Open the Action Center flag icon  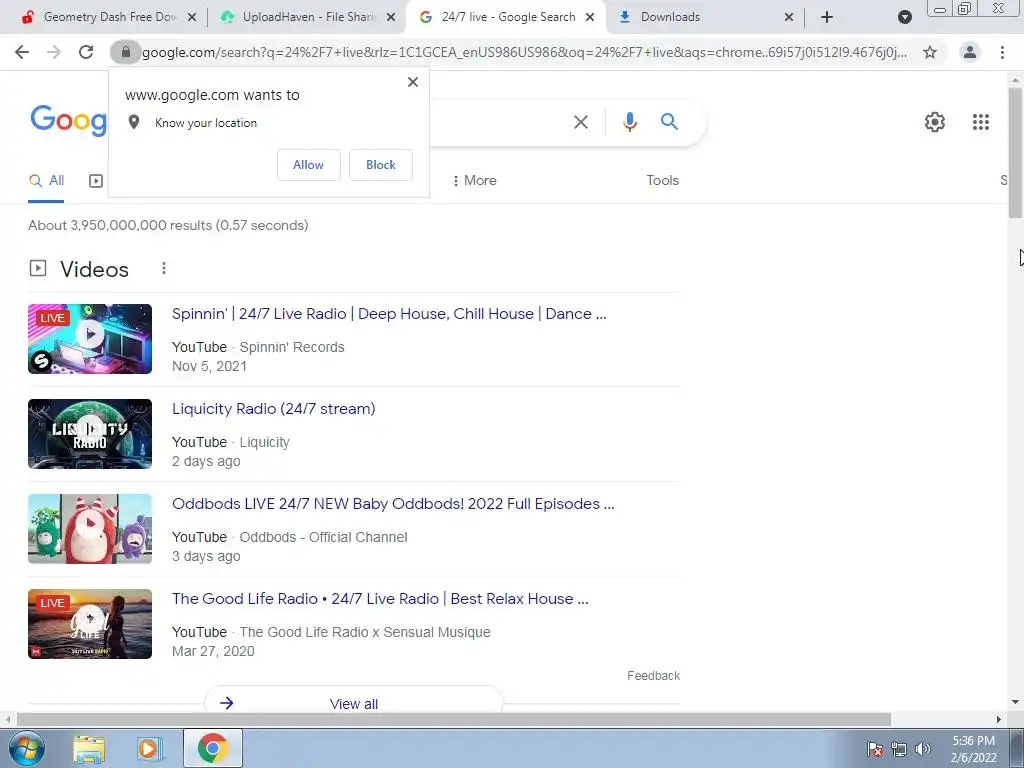point(874,749)
